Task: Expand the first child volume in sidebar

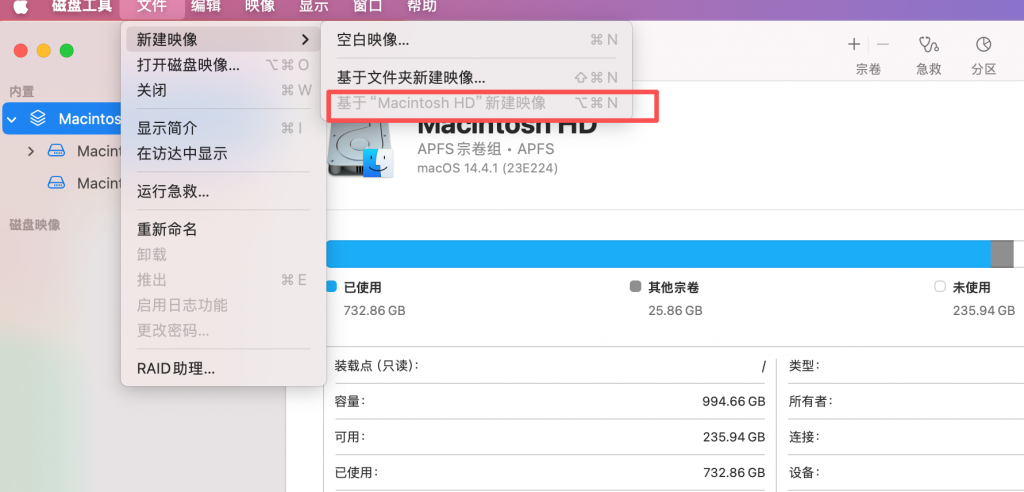Action: click(31, 152)
